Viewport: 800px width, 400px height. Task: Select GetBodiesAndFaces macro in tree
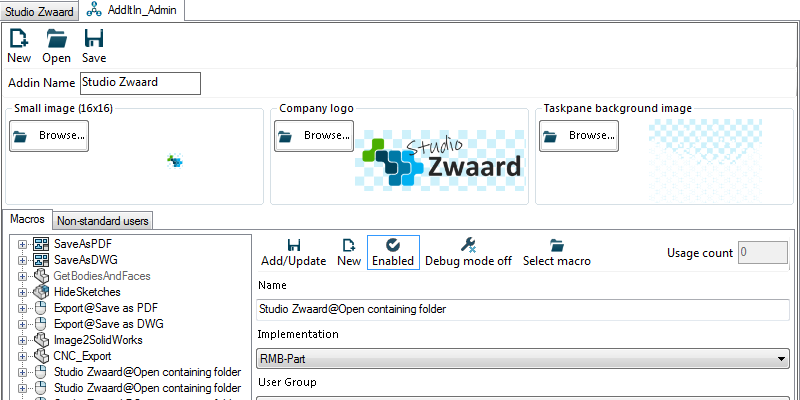102,276
